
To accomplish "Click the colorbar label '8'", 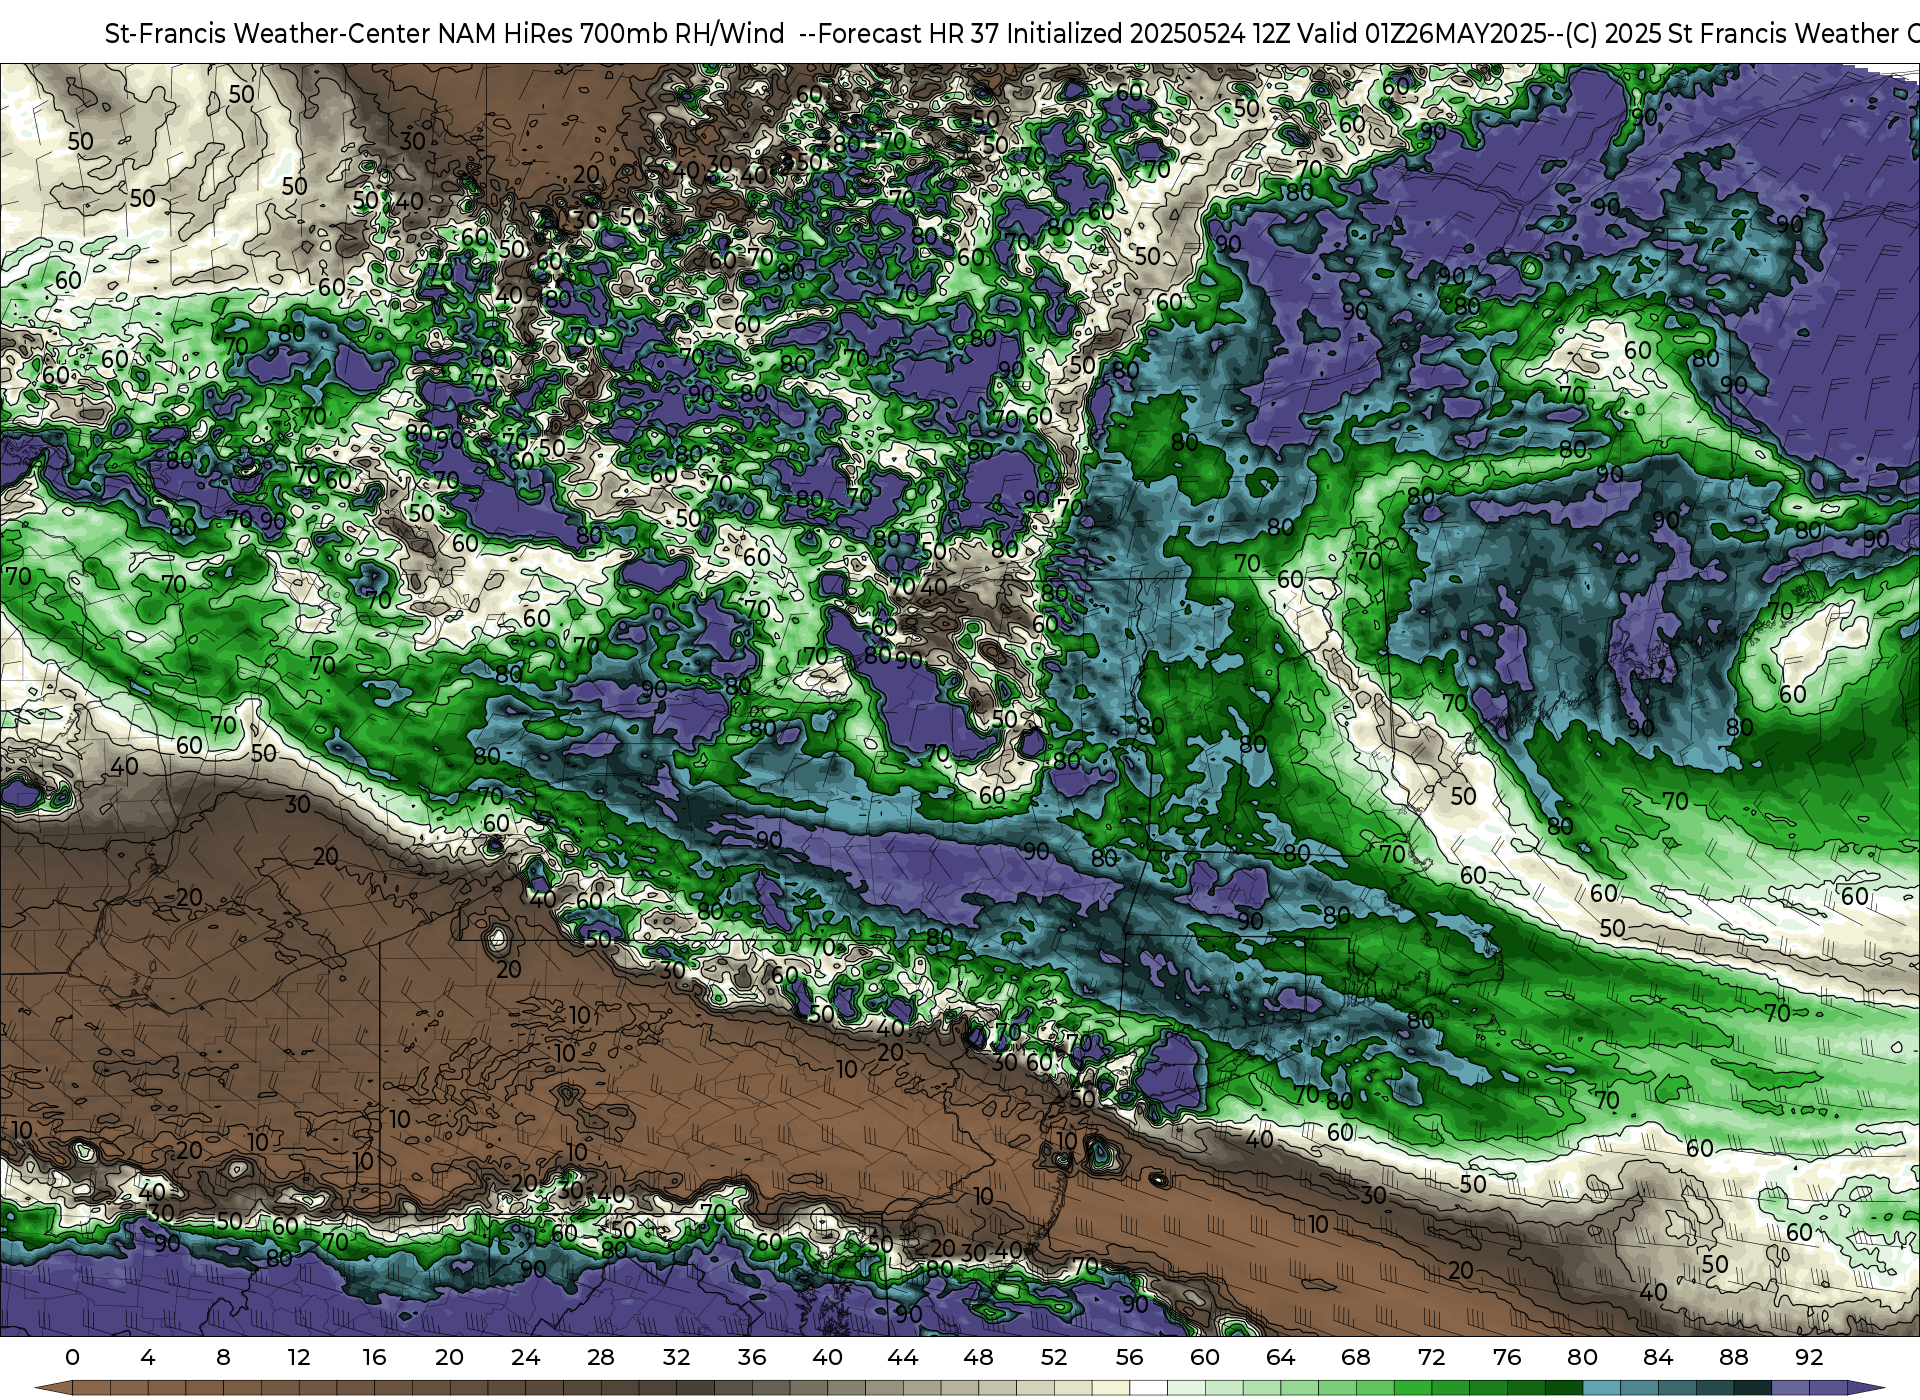I will (223, 1357).
